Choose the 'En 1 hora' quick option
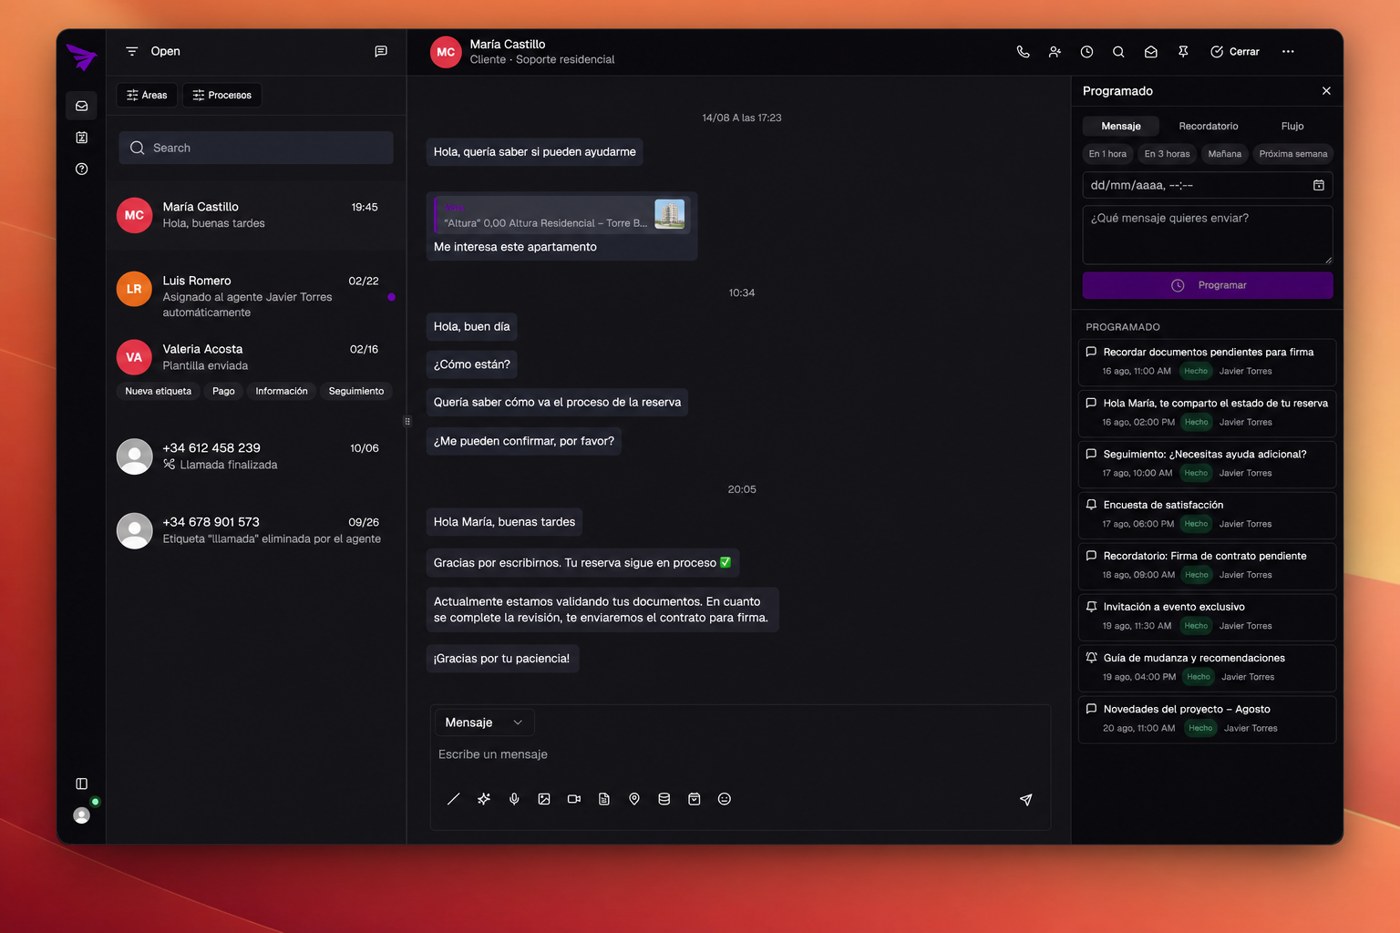This screenshot has height=933, width=1400. (x=1107, y=154)
